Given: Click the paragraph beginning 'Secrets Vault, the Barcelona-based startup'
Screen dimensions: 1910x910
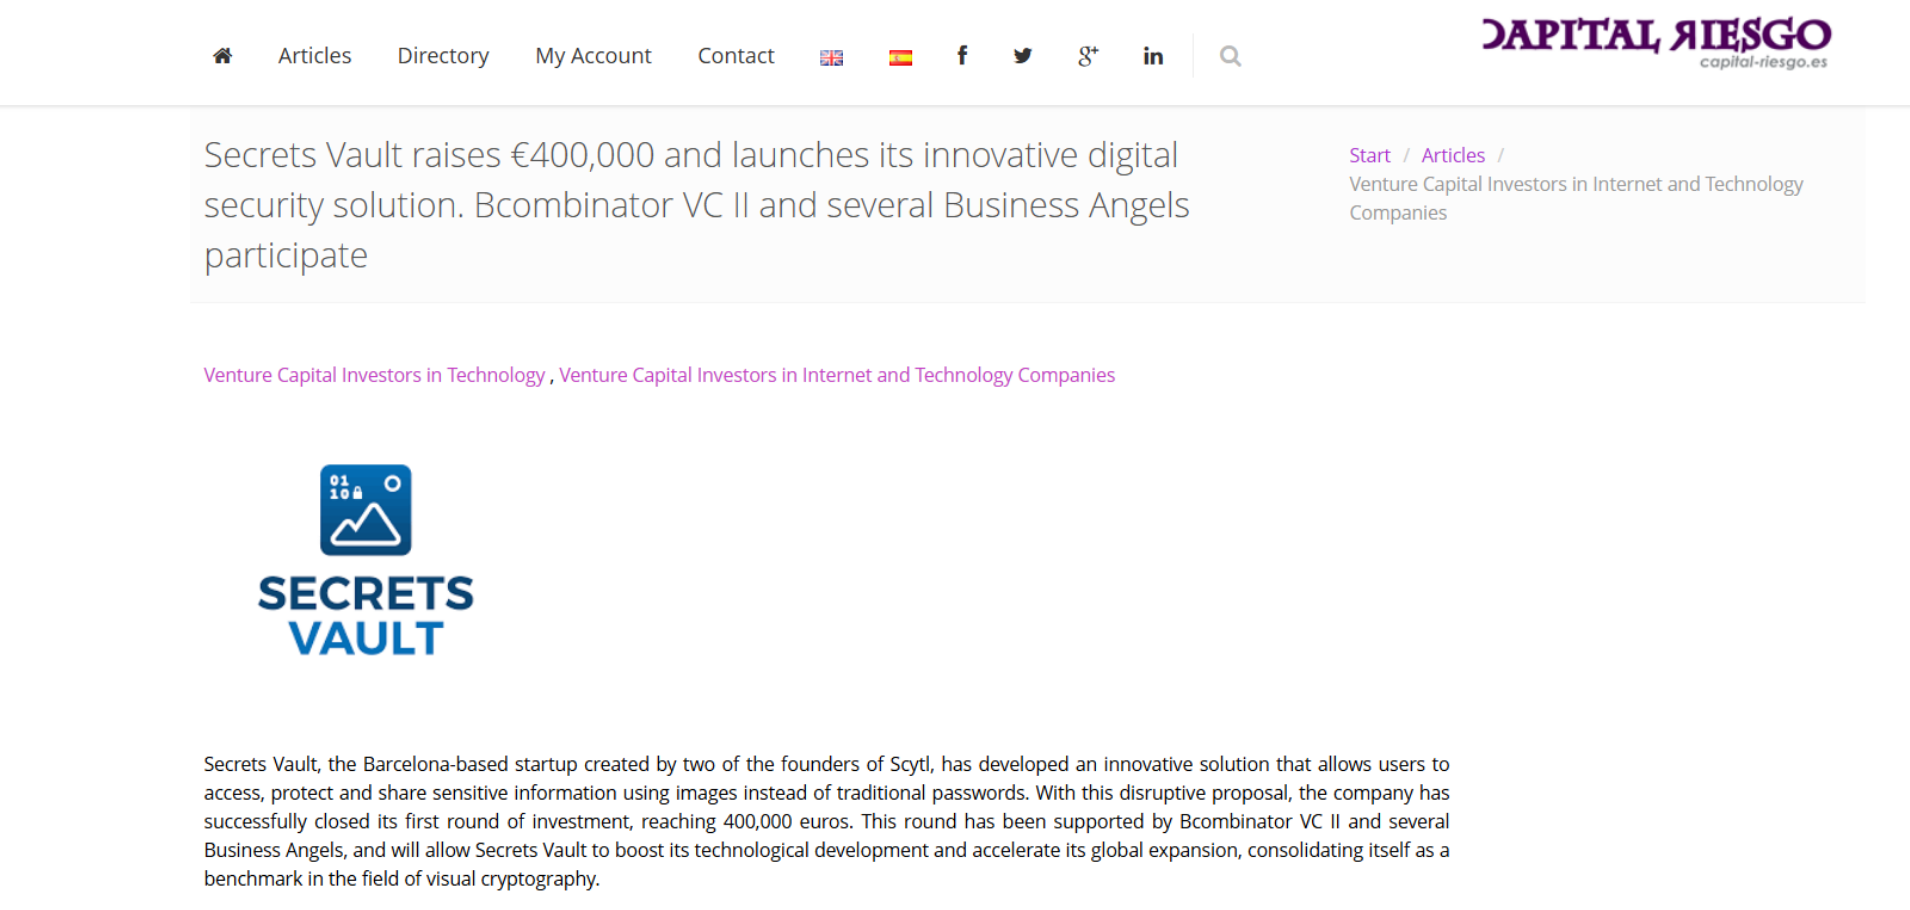Looking at the screenshot, I should tap(827, 821).
